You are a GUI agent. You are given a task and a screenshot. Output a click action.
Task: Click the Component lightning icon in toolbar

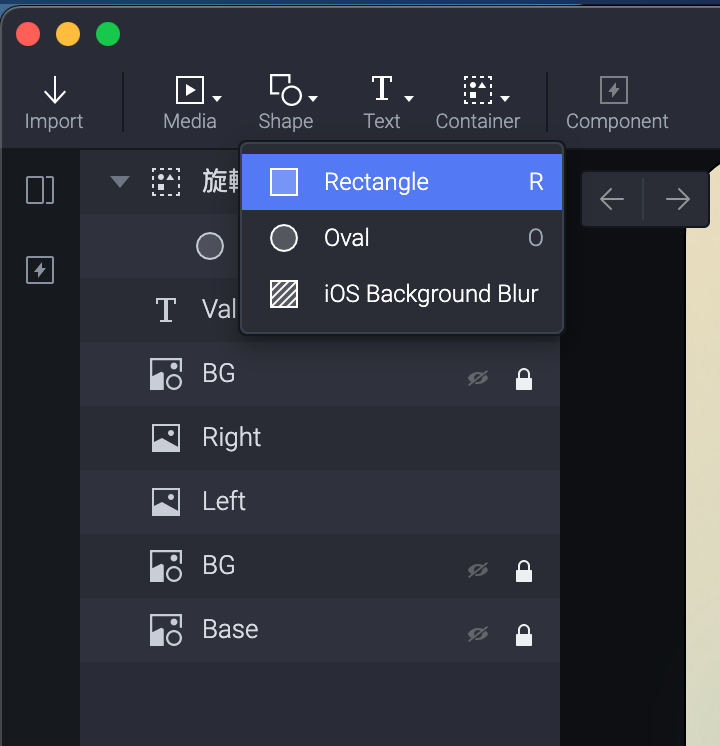coord(614,91)
